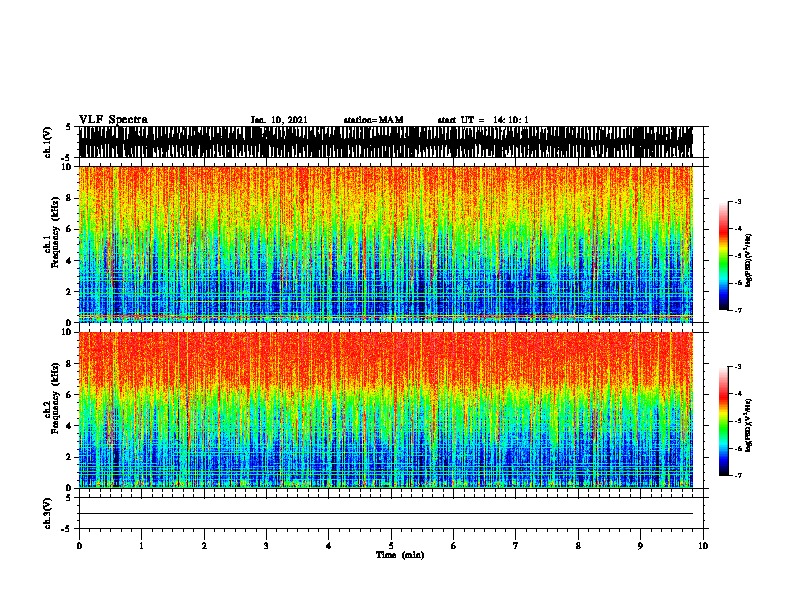Select the date "Jan. 10, 2021"
The image size is (792, 612).
coord(279,120)
